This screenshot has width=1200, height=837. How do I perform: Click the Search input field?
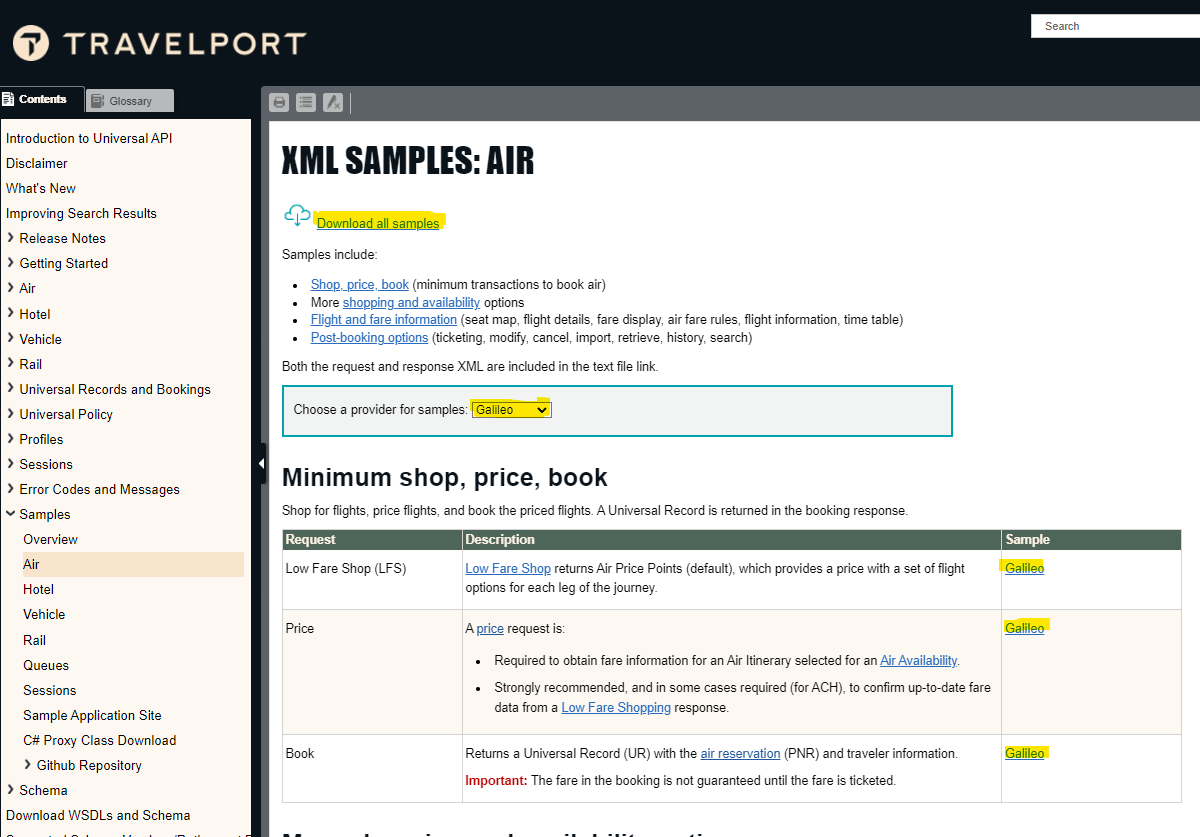pyautogui.click(x=1115, y=25)
